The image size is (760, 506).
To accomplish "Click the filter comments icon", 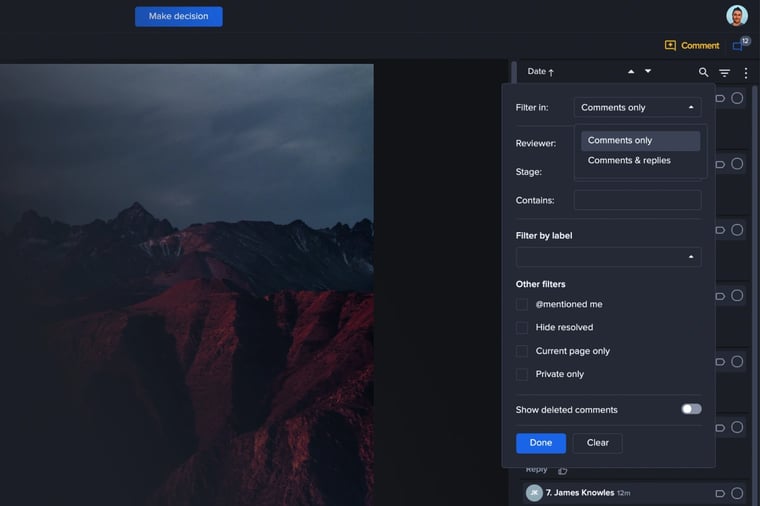I will pos(725,73).
